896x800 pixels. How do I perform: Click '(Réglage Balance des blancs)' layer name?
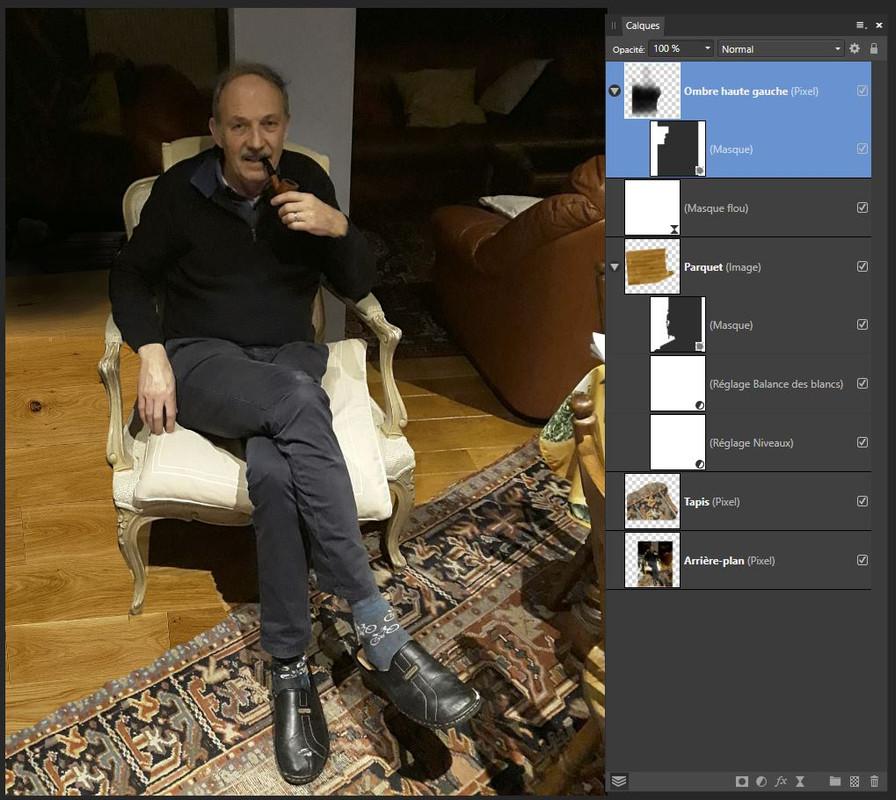click(776, 385)
